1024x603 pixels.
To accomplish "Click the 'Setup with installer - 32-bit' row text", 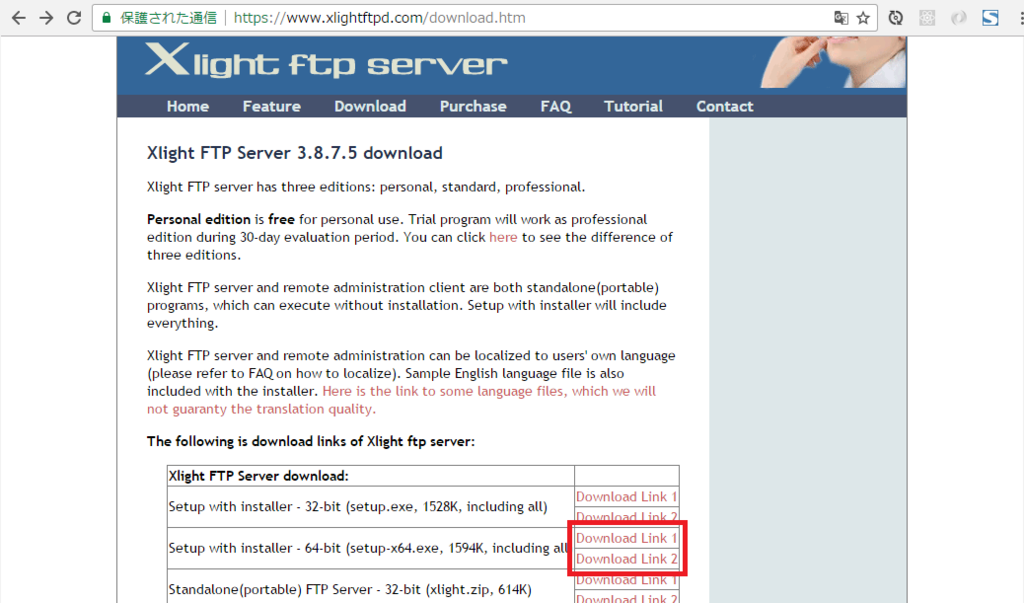I will [358, 507].
